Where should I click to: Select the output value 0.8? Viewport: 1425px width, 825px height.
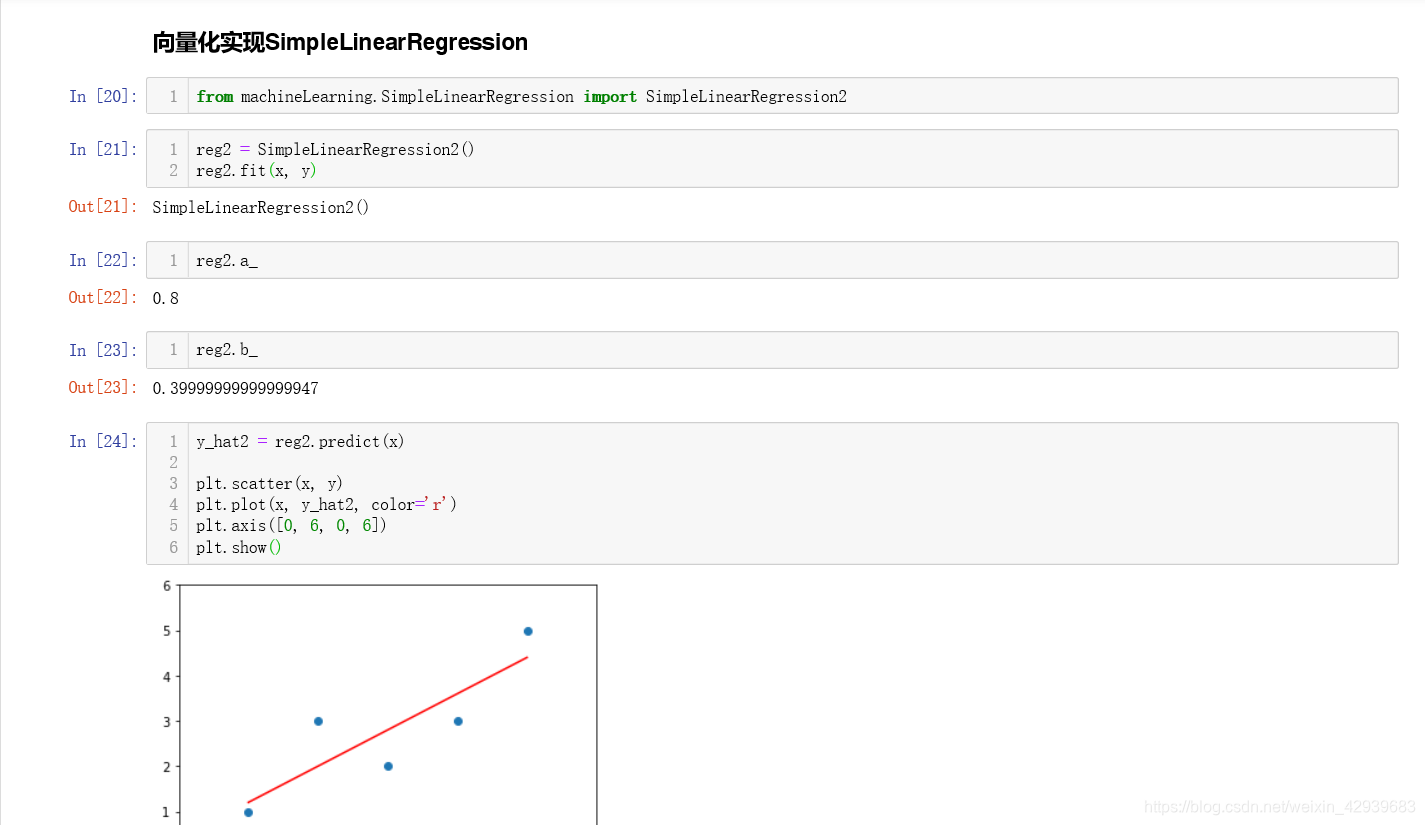[x=166, y=298]
